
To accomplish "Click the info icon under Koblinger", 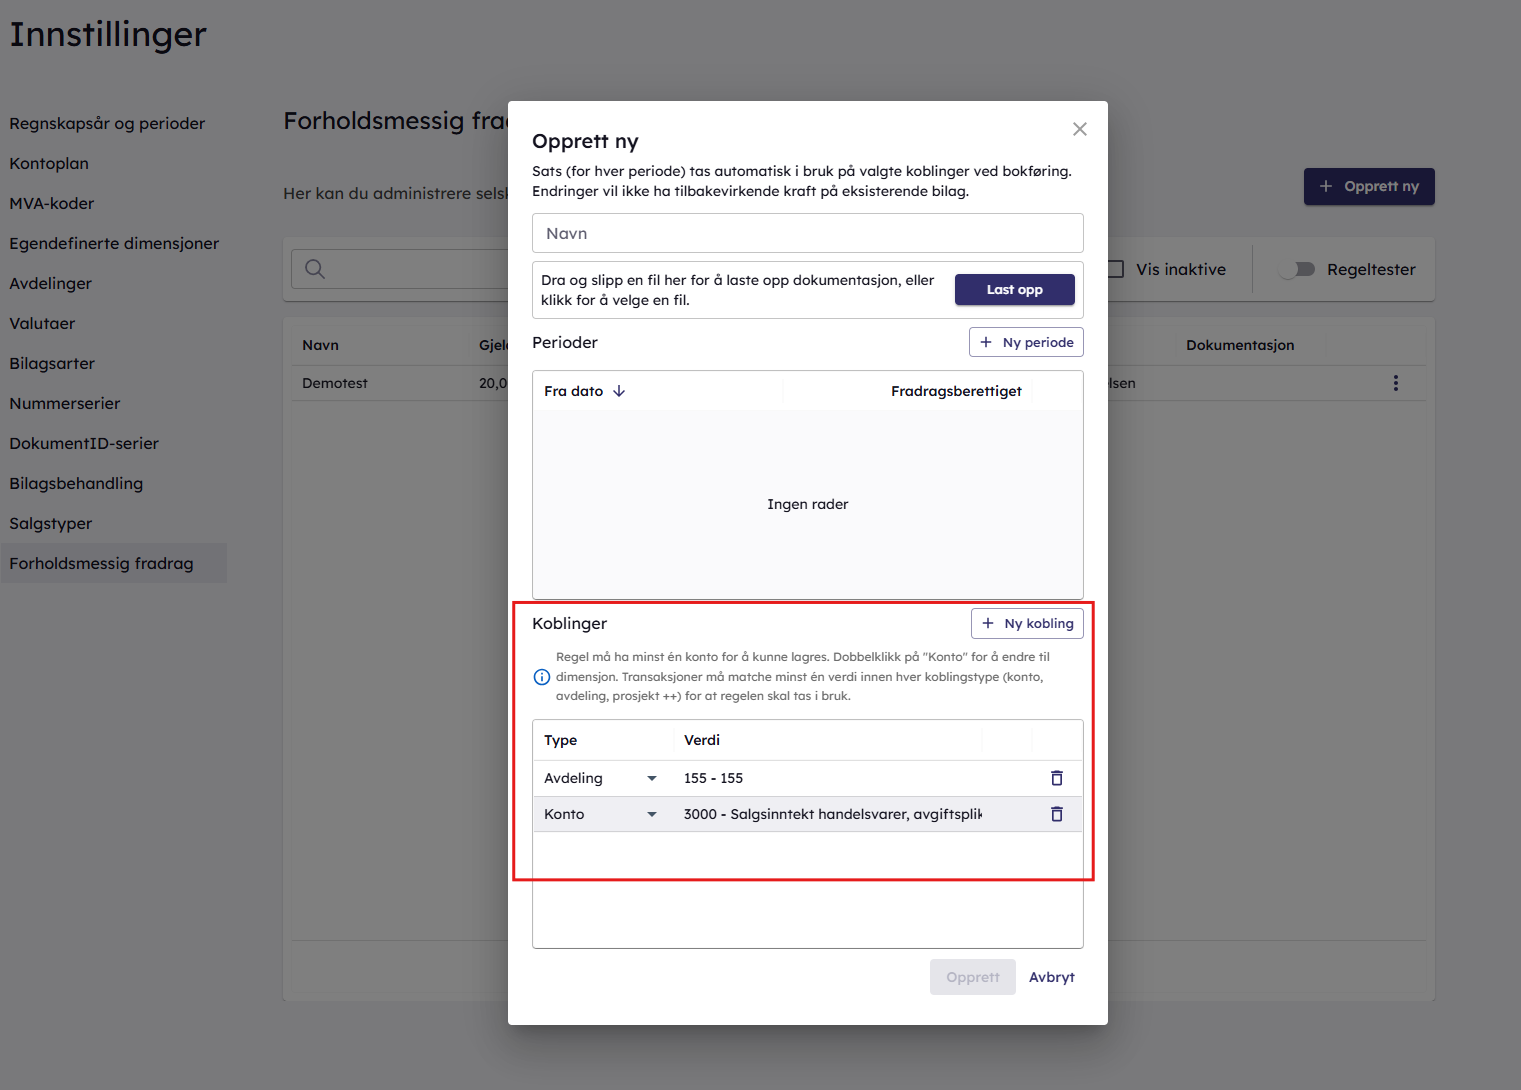I will 542,677.
